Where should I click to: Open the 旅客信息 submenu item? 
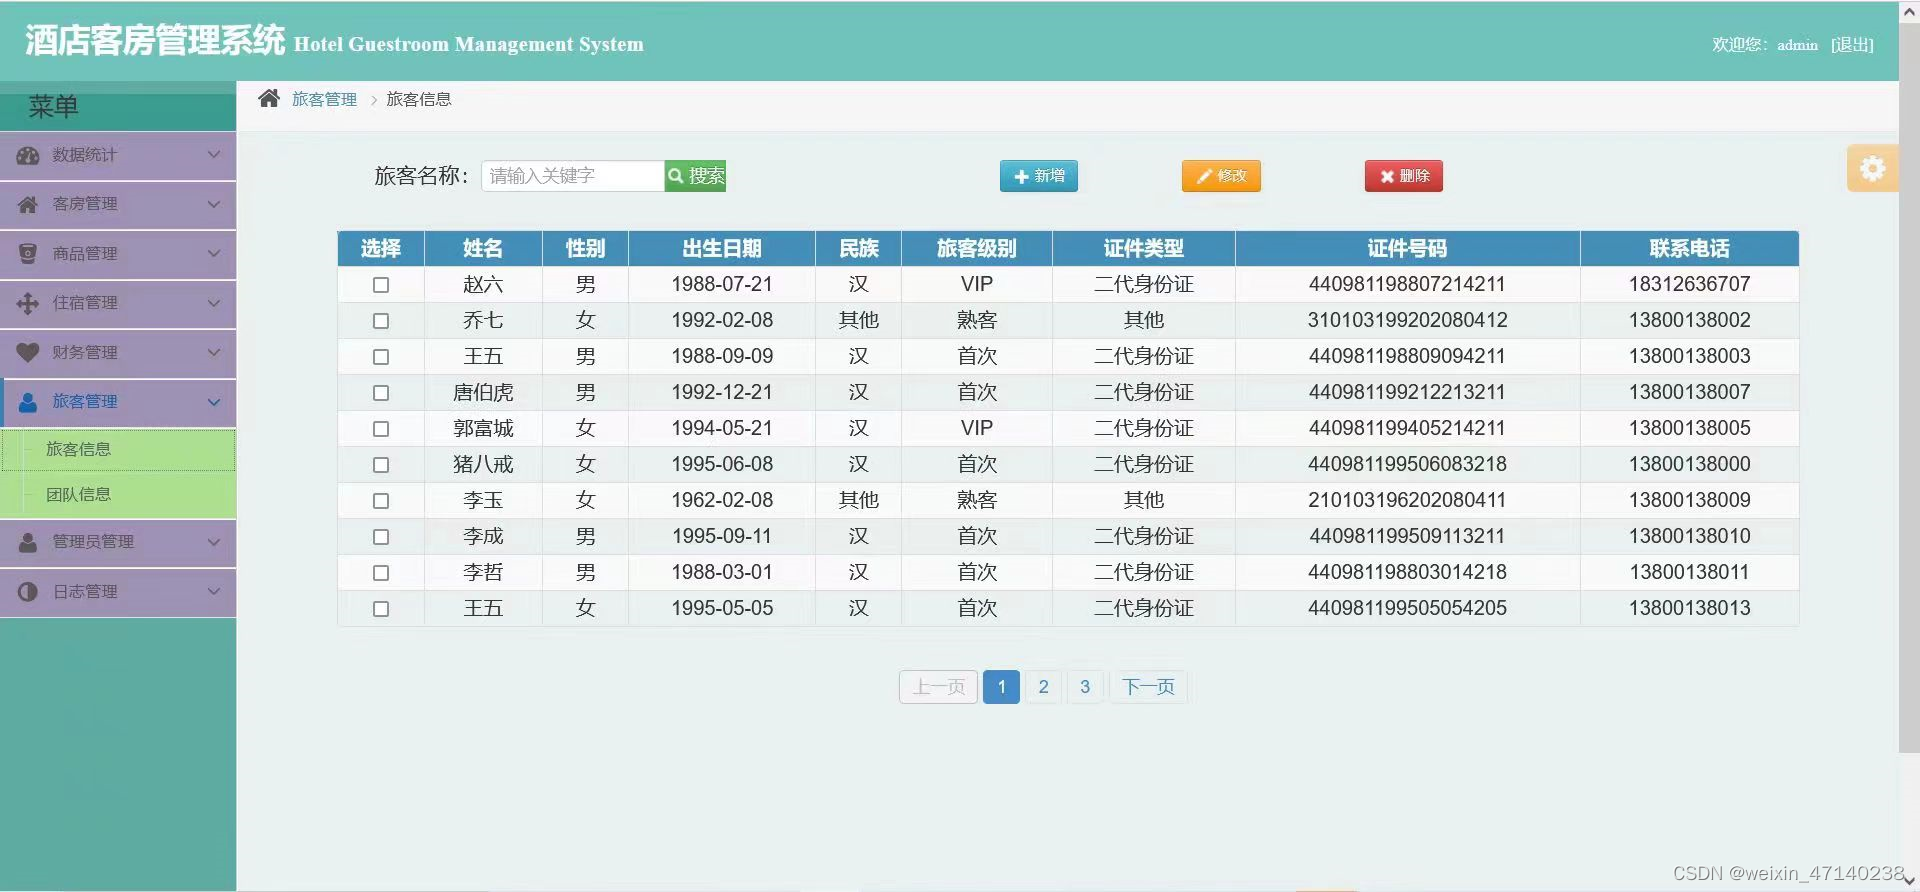118,450
